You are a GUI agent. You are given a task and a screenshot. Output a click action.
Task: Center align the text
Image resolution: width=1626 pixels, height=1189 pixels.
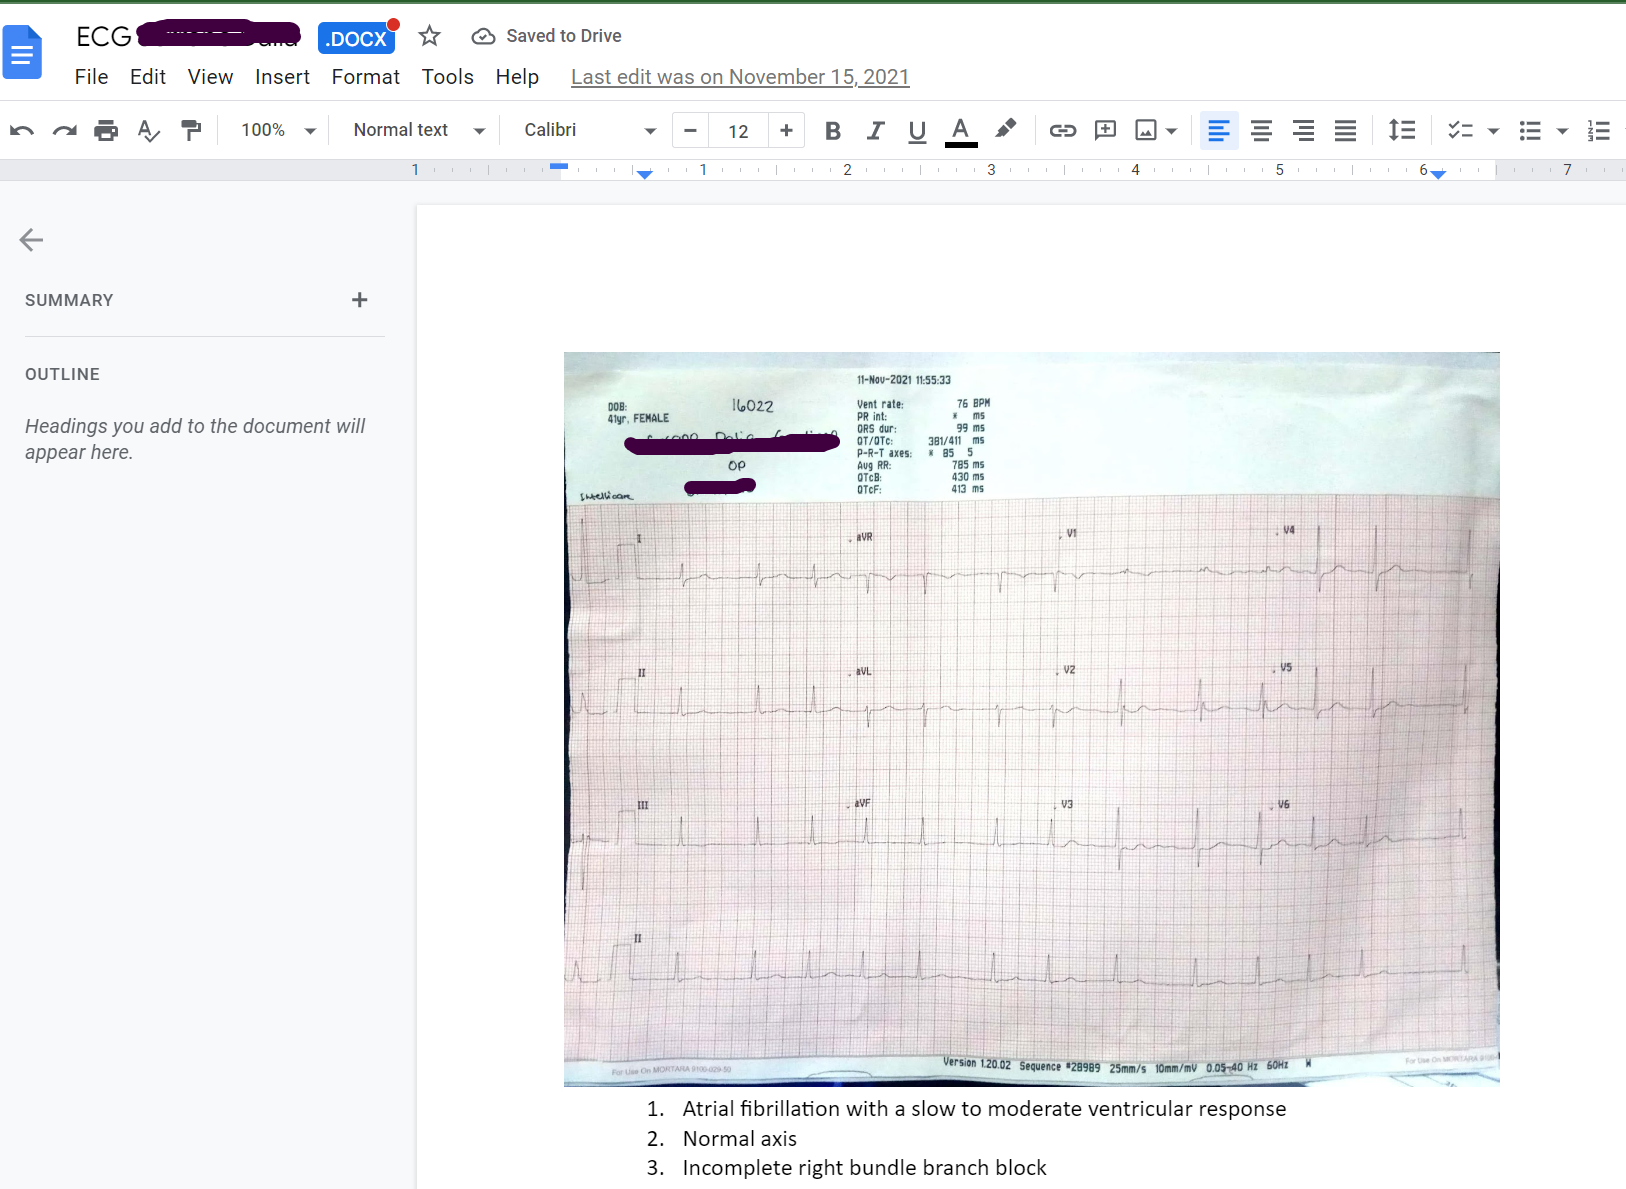pyautogui.click(x=1261, y=130)
